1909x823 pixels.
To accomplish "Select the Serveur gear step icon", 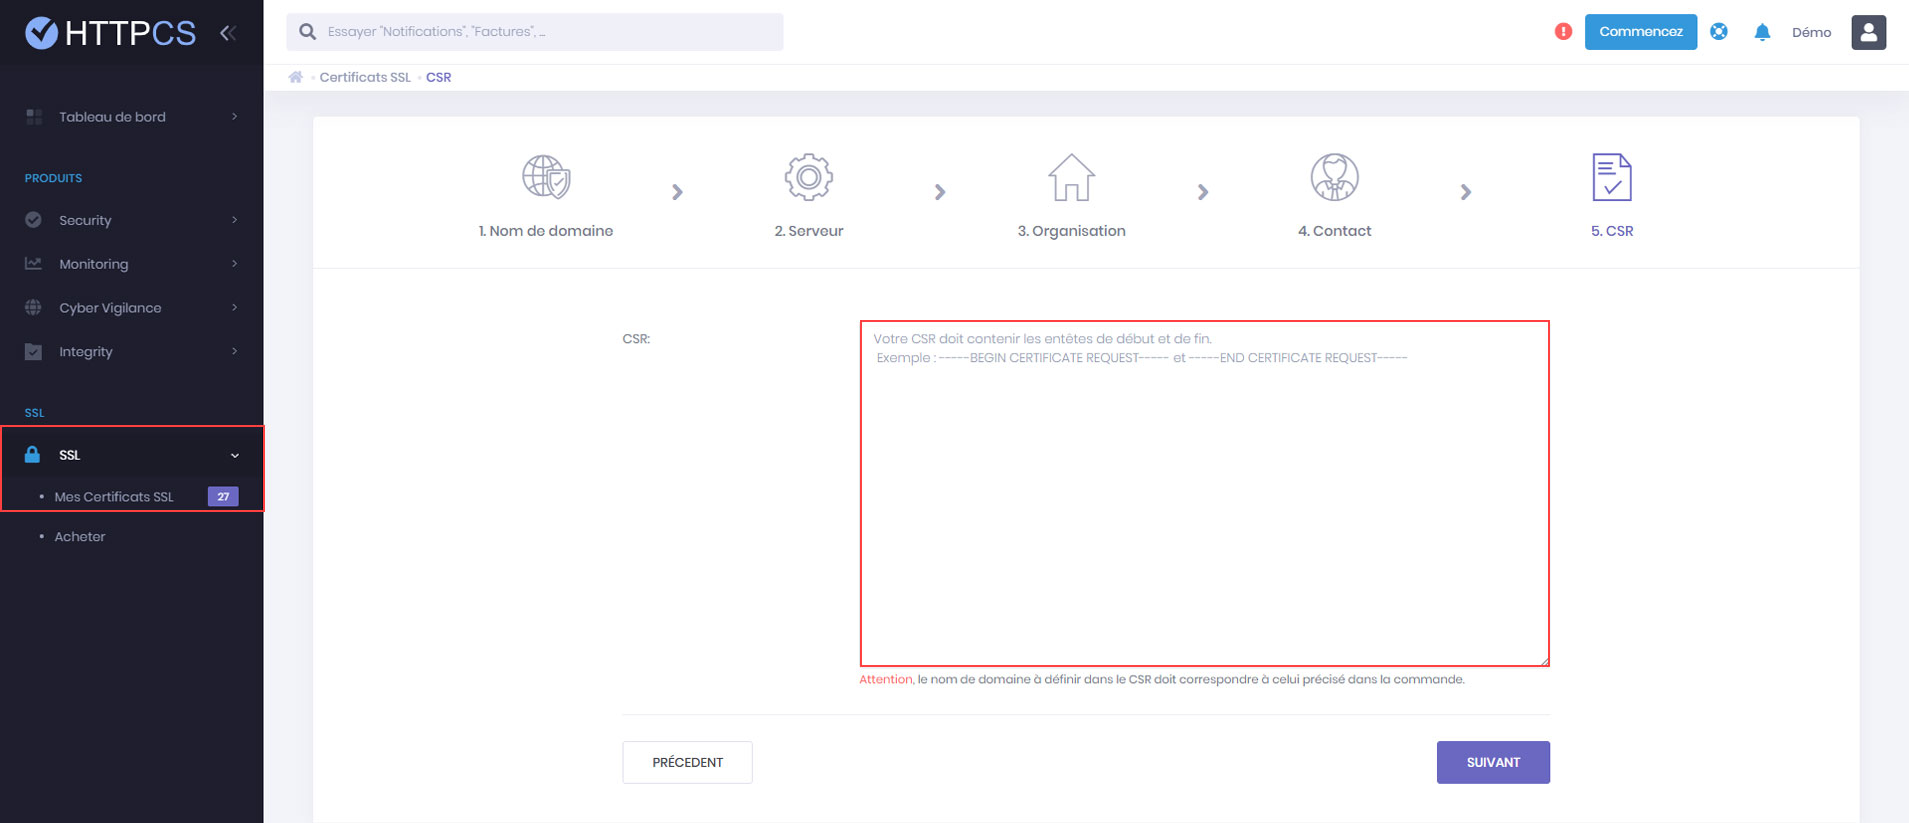I will tap(808, 178).
